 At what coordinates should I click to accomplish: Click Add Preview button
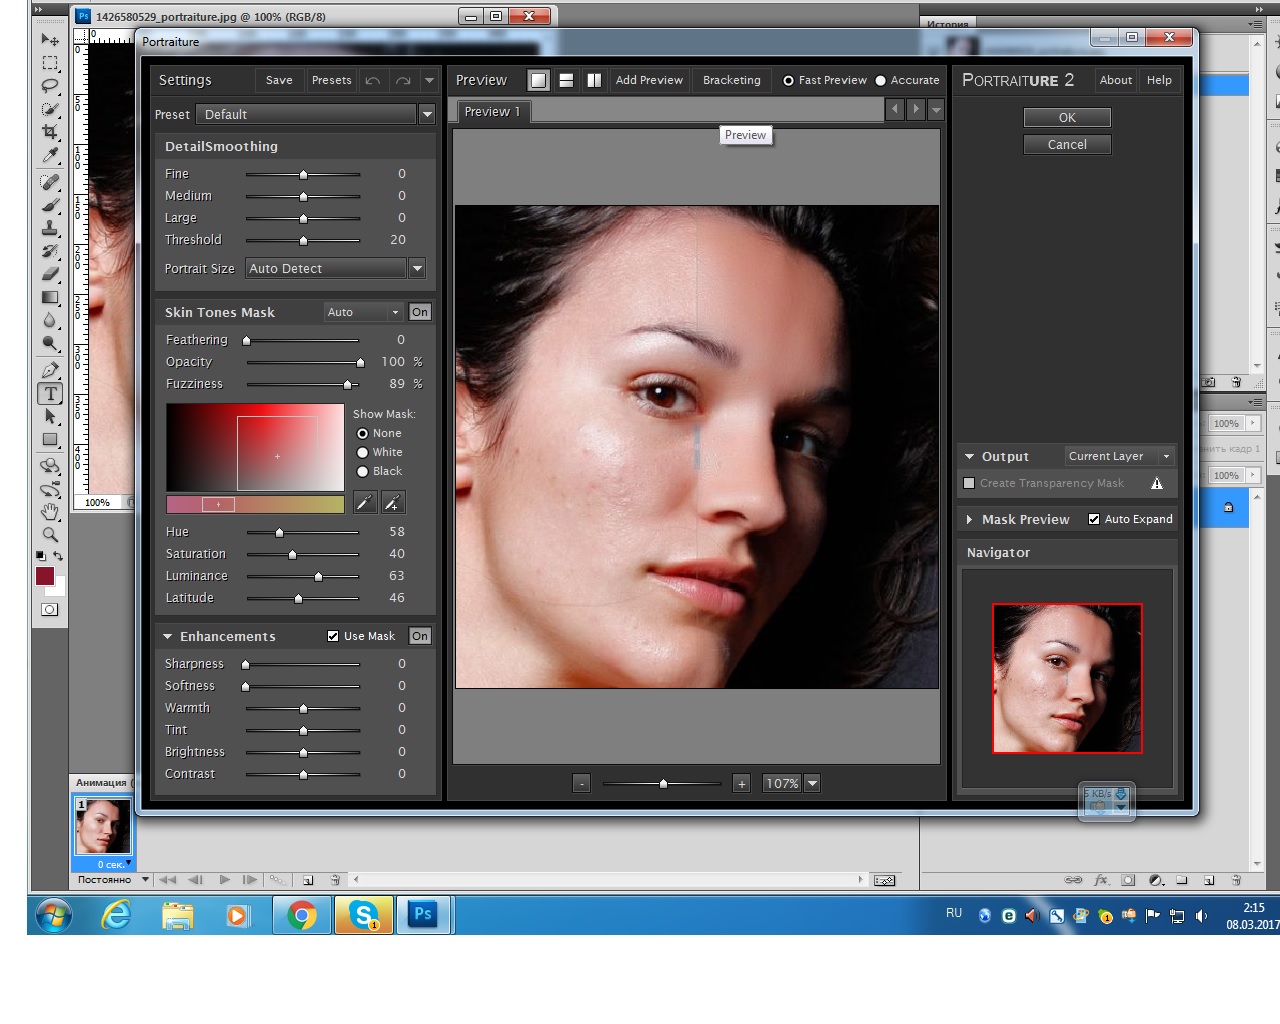(649, 80)
